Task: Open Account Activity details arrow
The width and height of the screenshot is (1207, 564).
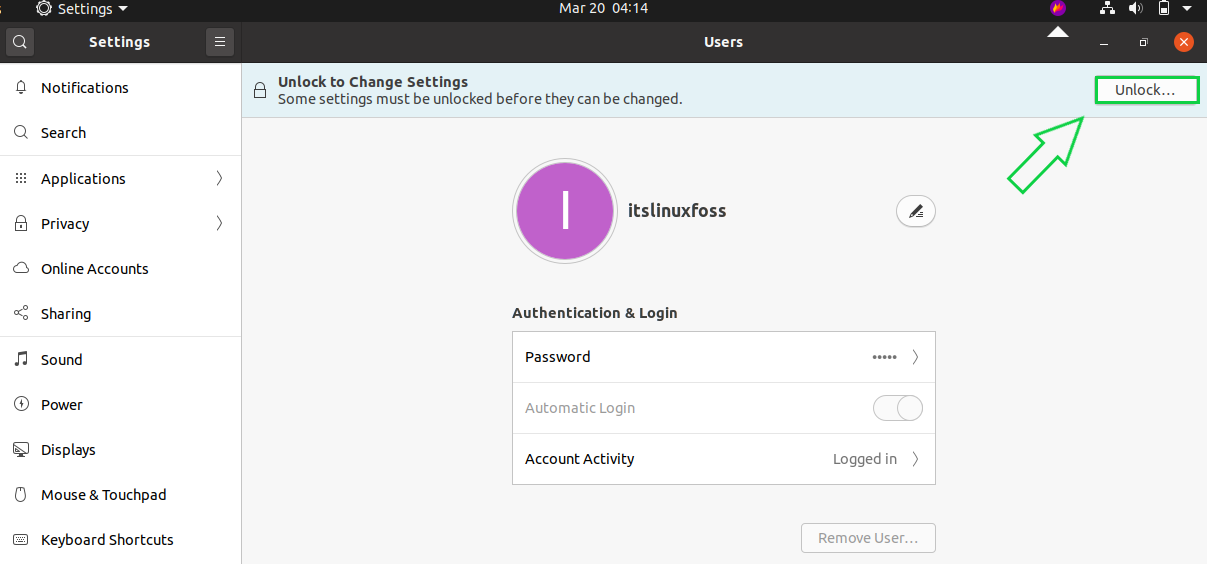Action: pyautogui.click(x=915, y=459)
